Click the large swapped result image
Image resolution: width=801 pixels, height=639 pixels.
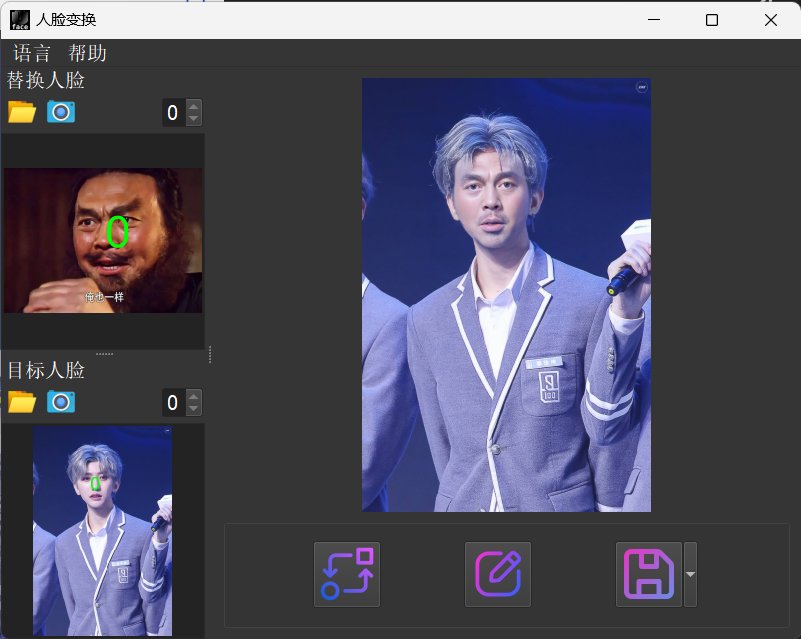(506, 295)
